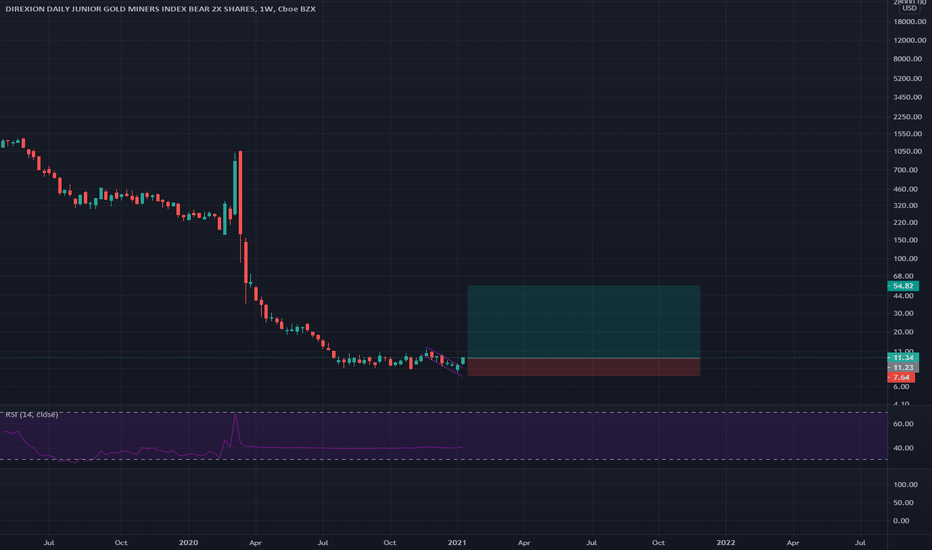Click the Oct label just before 2020
The image size is (932, 550).
[x=121, y=542]
